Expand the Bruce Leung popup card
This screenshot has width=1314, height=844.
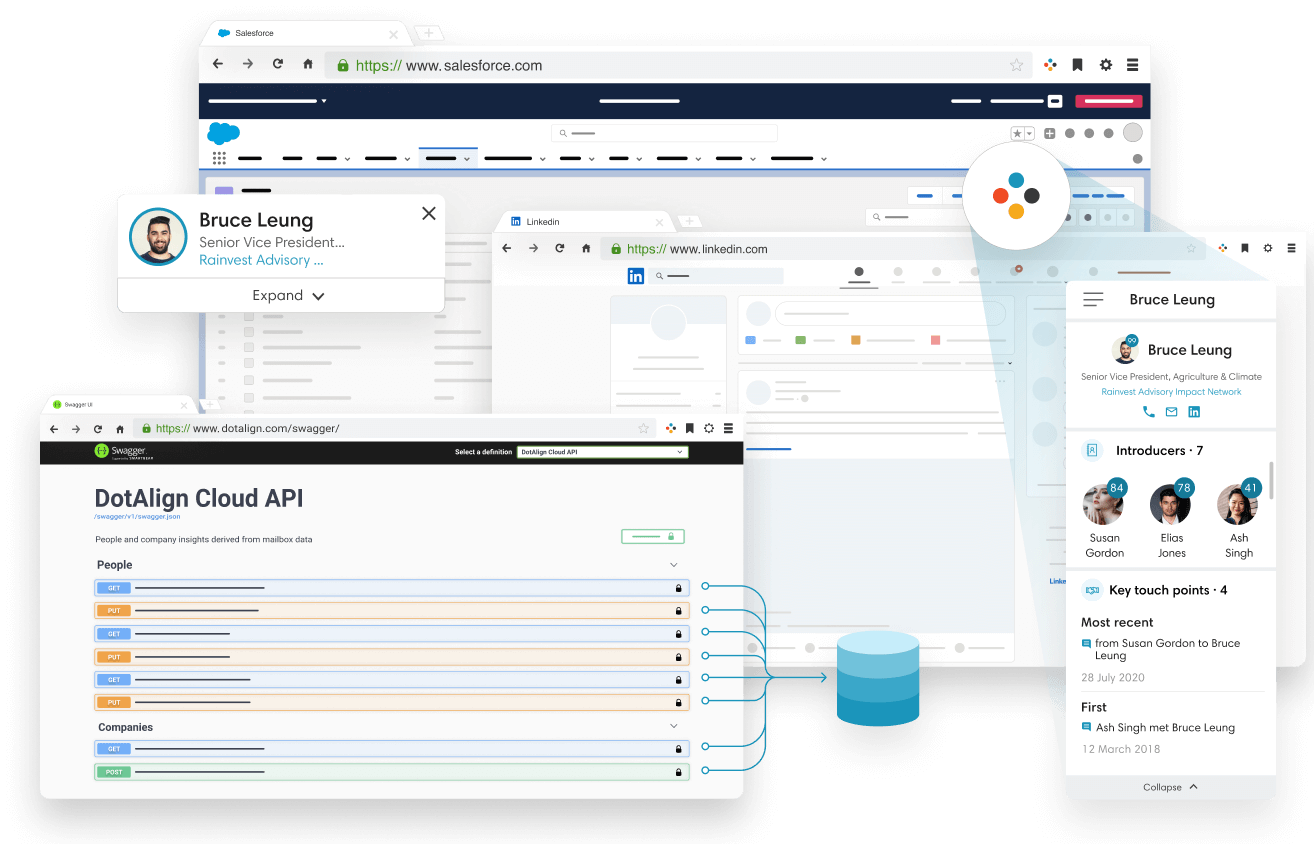pos(288,295)
